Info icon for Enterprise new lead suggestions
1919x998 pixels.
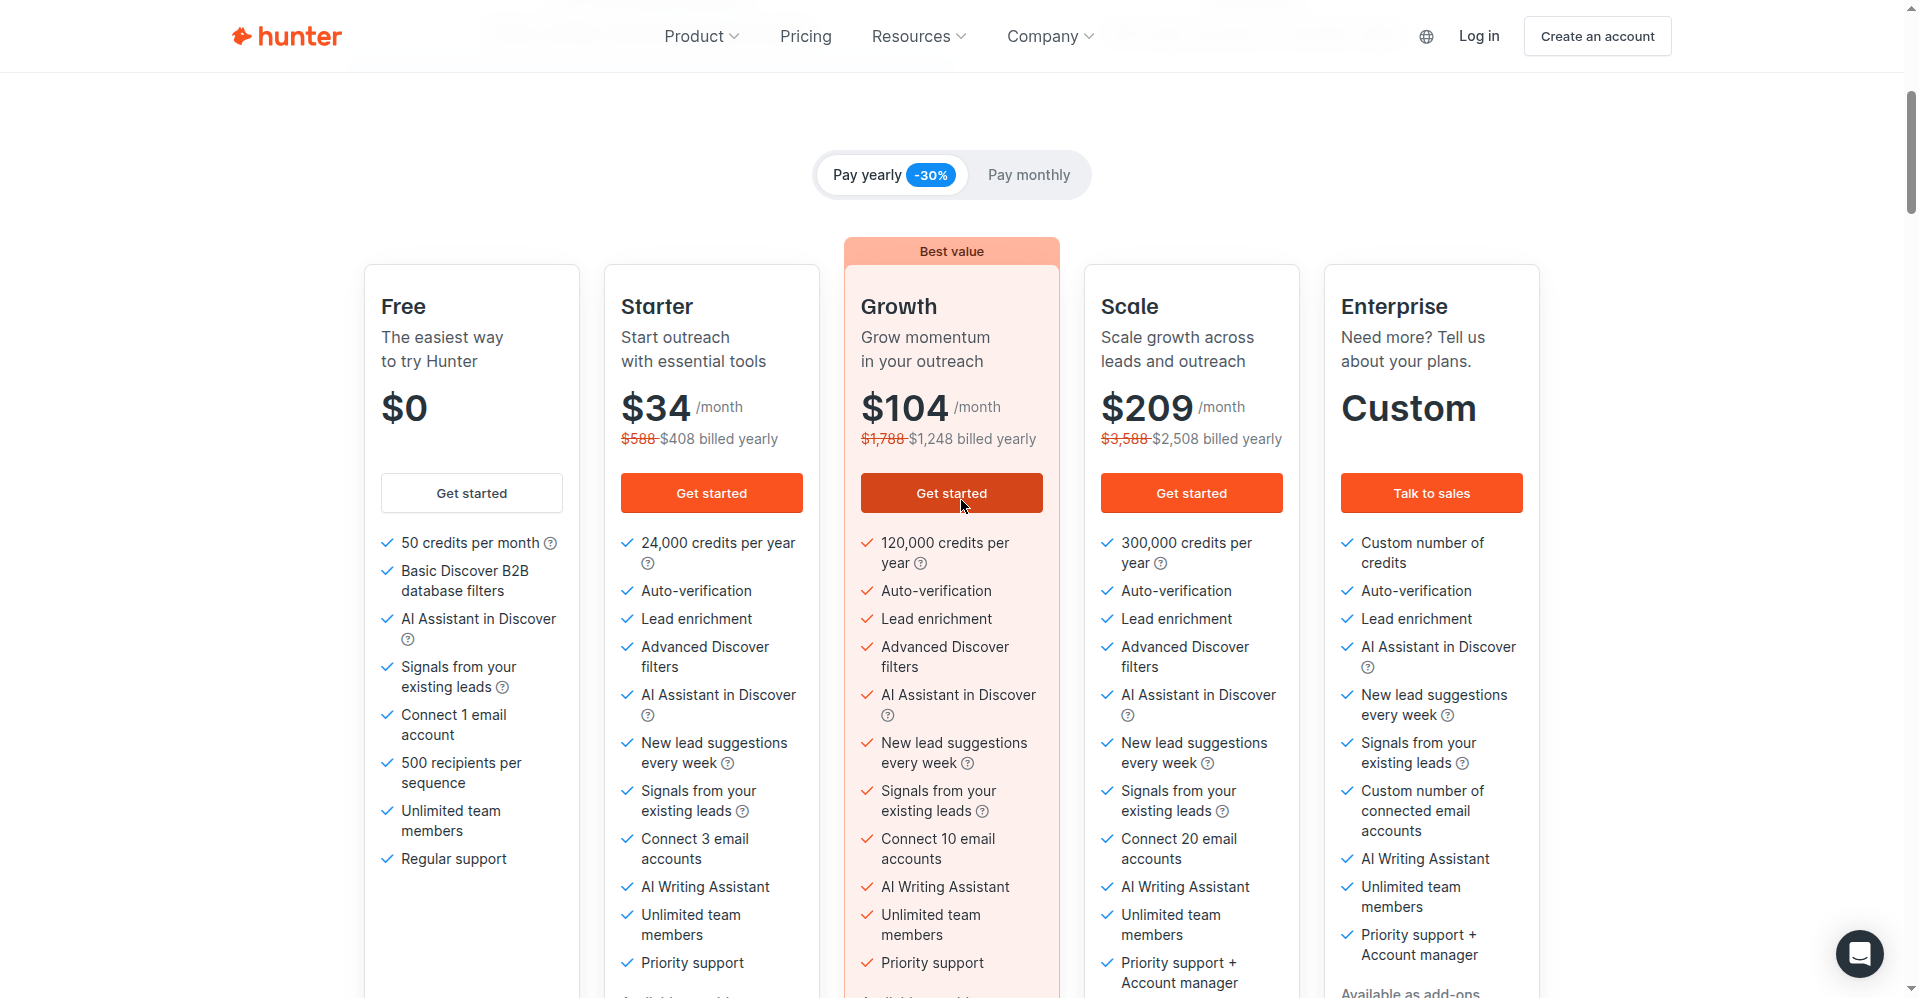[1448, 716]
